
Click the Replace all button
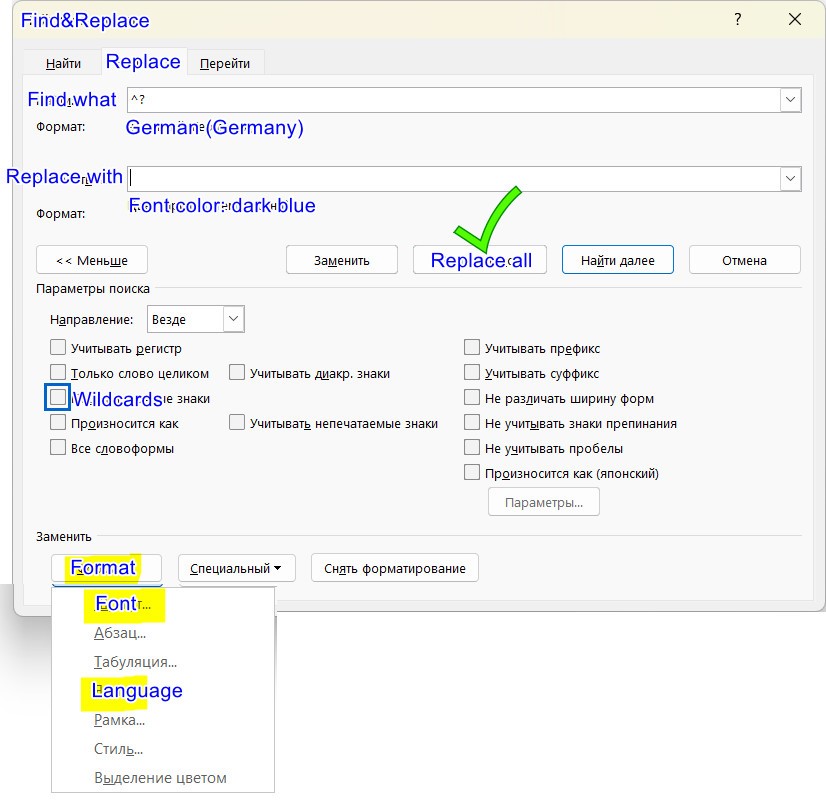point(478,259)
